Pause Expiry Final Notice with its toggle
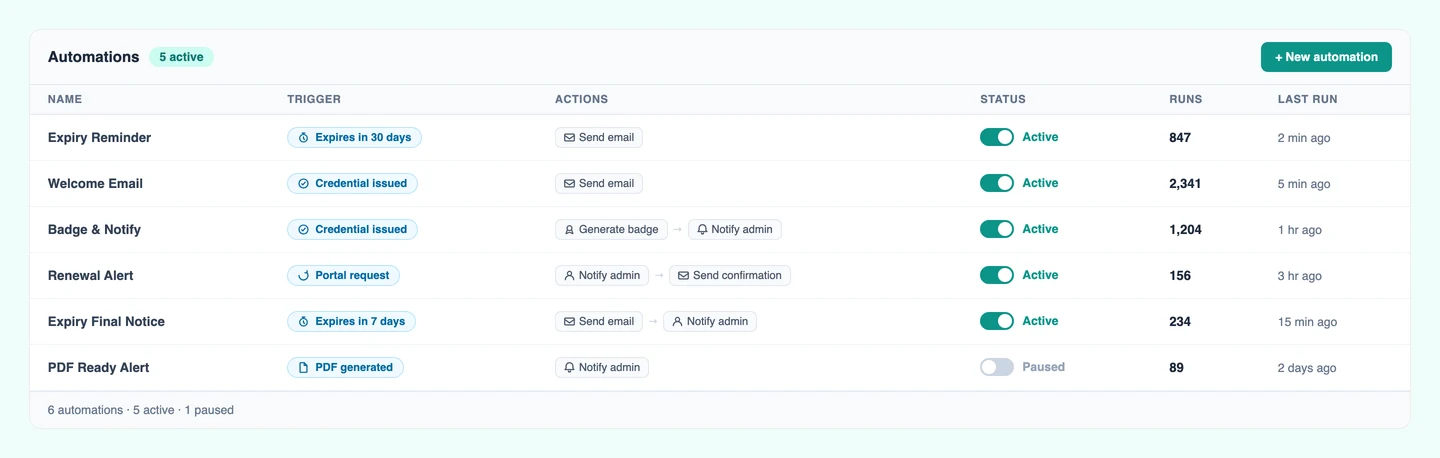Viewport: 1440px width, 458px height. point(997,322)
